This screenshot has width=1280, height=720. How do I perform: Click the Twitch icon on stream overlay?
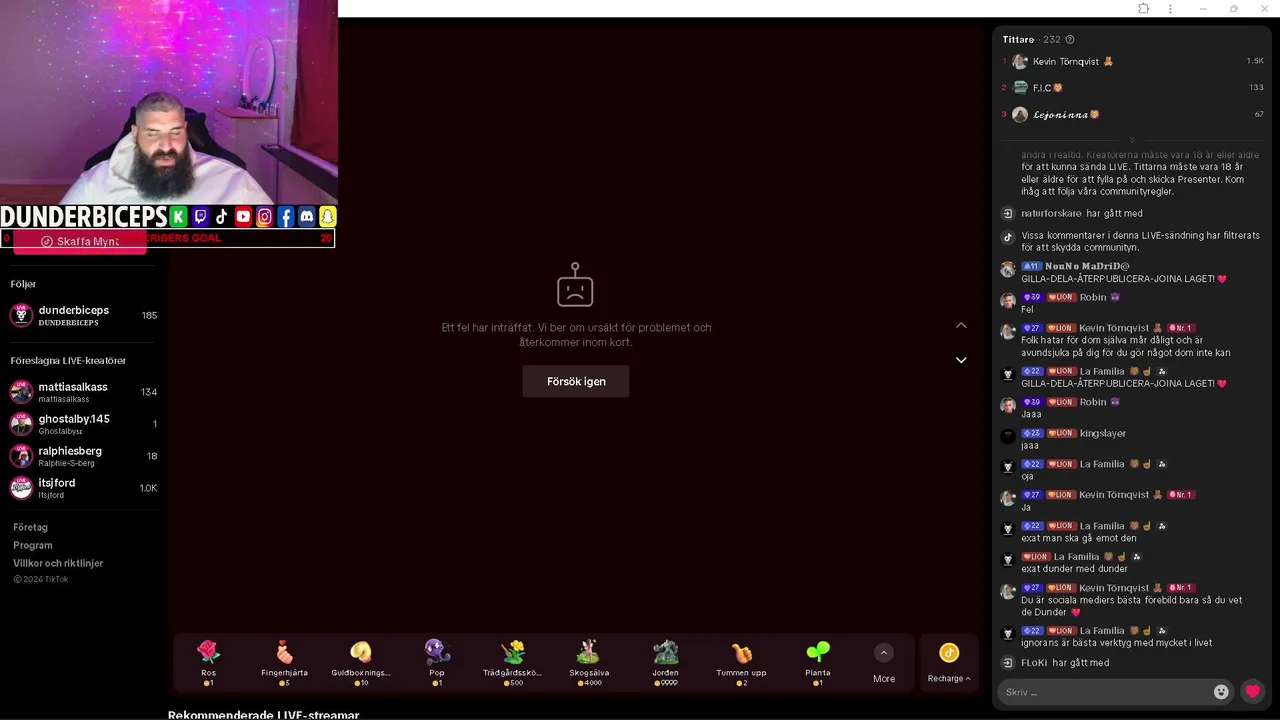200,217
